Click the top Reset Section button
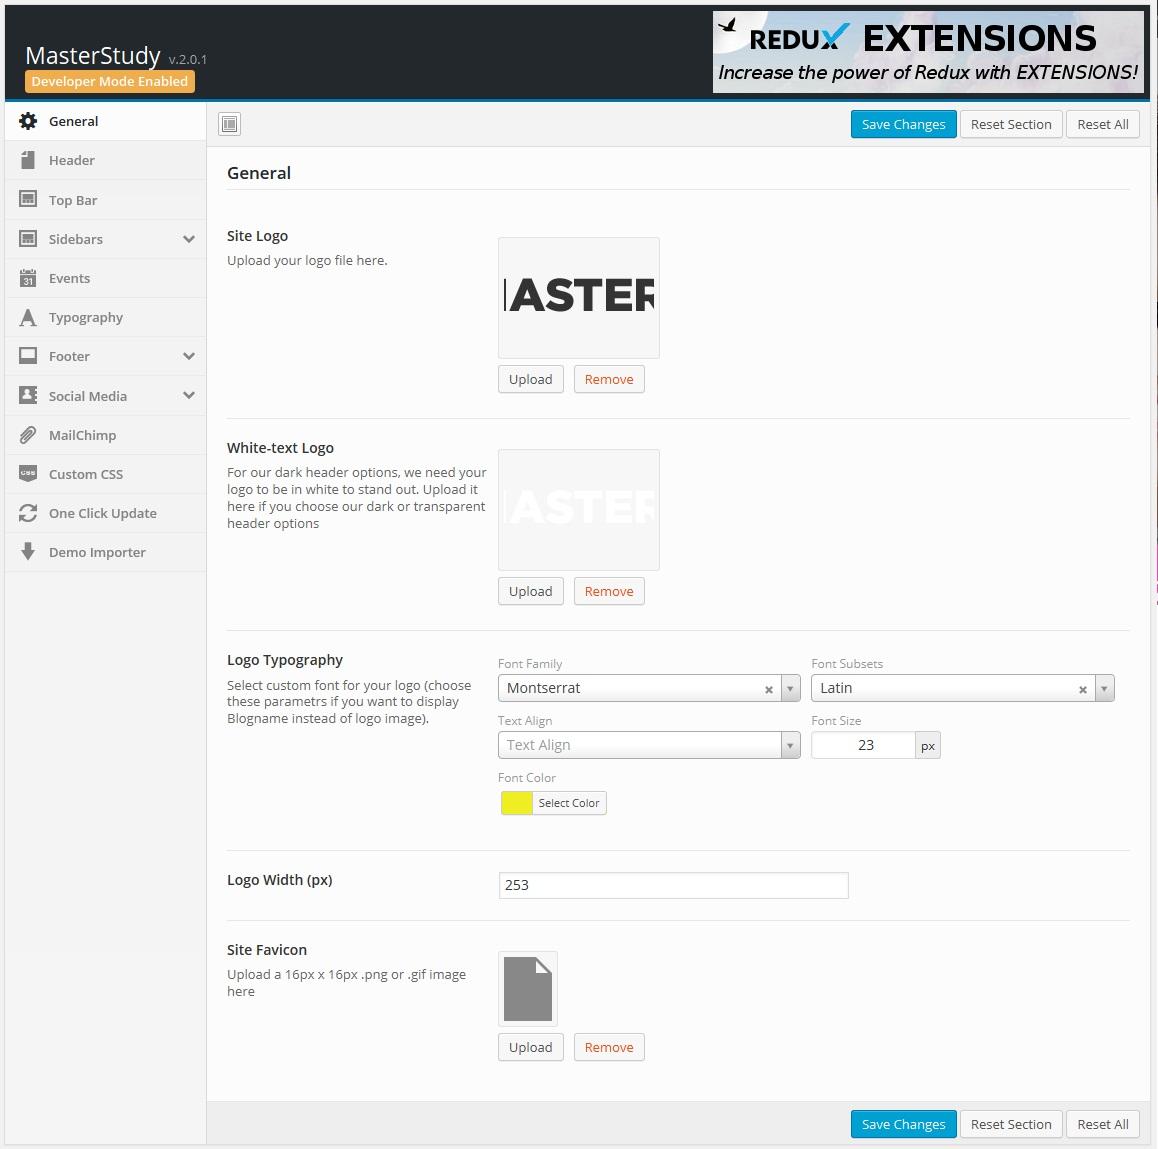 point(1011,124)
